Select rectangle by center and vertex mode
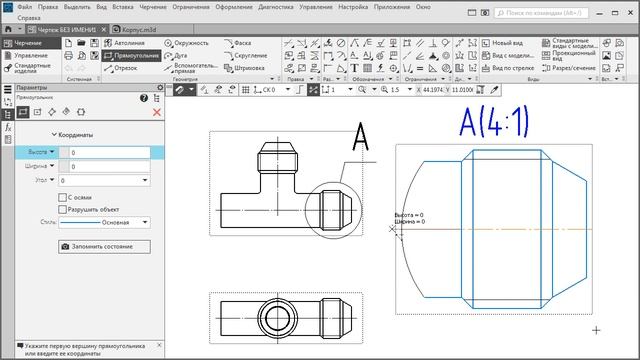The width and height of the screenshot is (640, 360). (38, 112)
